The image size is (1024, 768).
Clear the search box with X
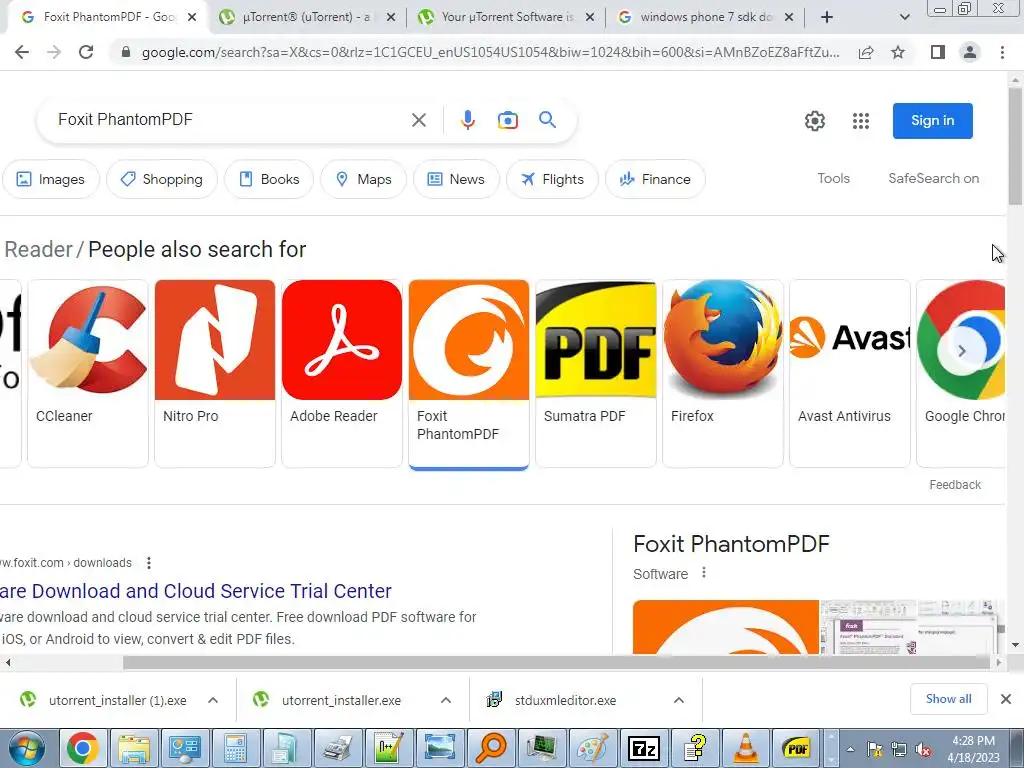pos(419,120)
